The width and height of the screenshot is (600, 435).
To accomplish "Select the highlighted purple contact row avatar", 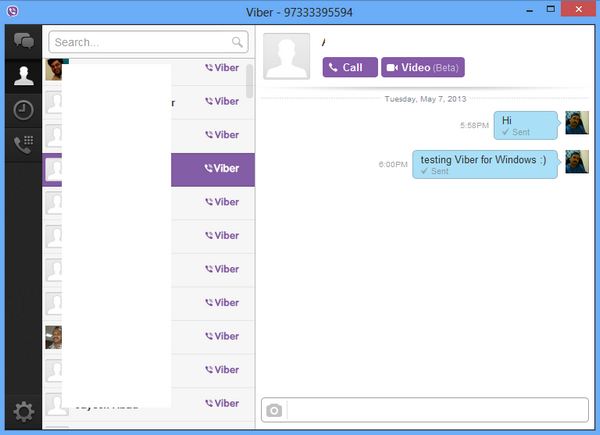I will tap(54, 169).
